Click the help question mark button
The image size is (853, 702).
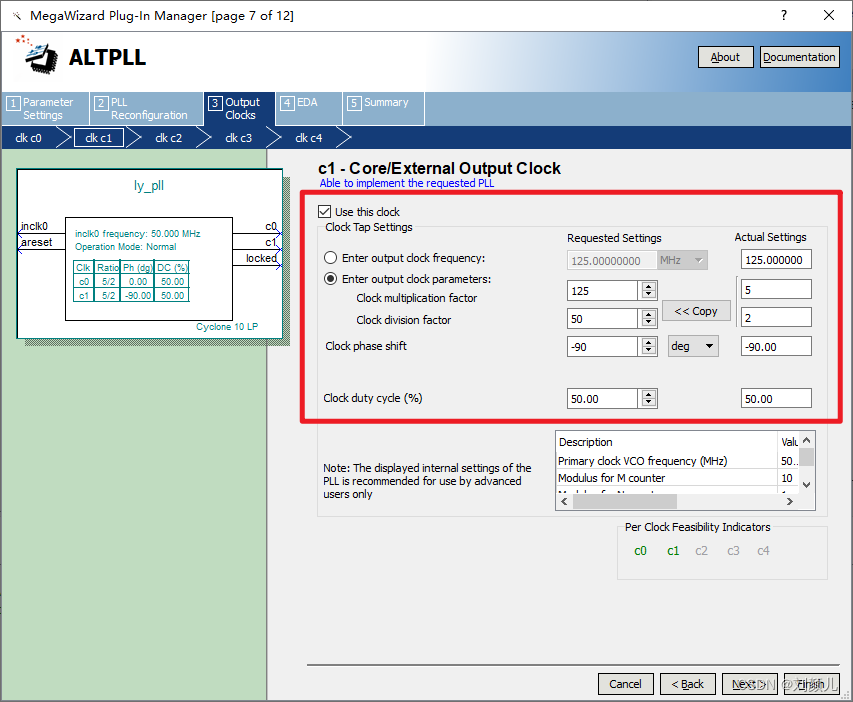tap(784, 15)
